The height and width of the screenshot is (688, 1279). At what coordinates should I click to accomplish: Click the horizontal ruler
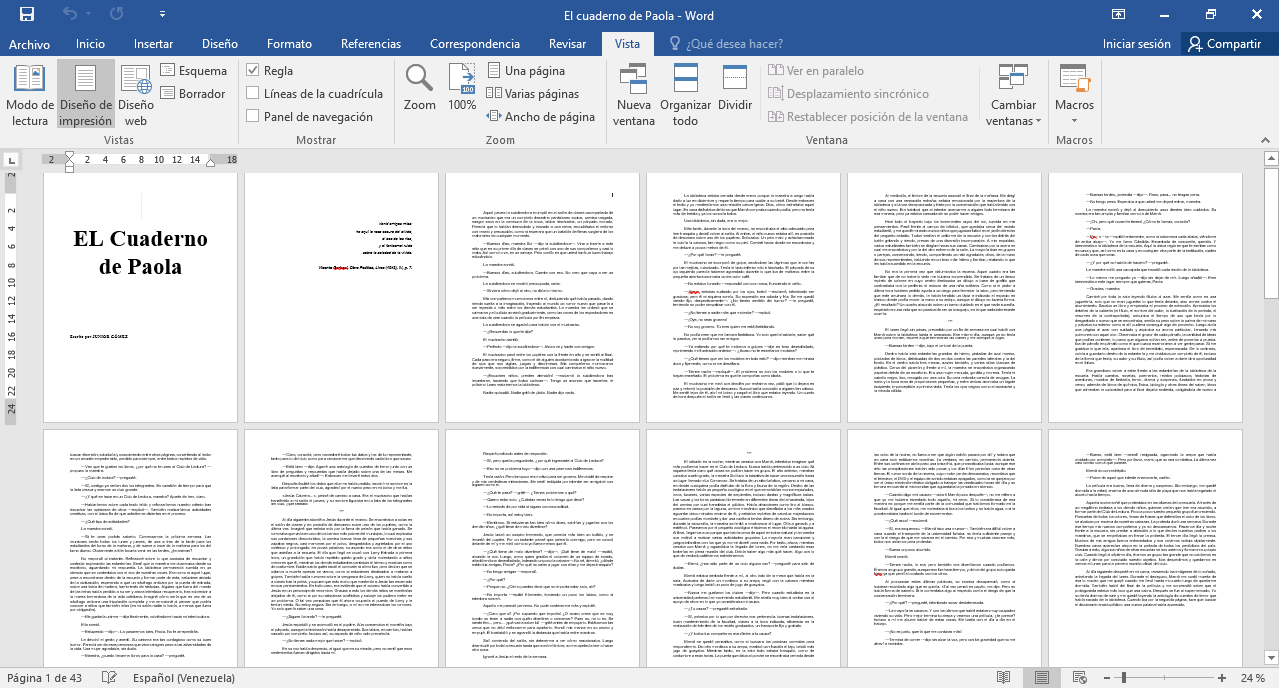point(140,159)
